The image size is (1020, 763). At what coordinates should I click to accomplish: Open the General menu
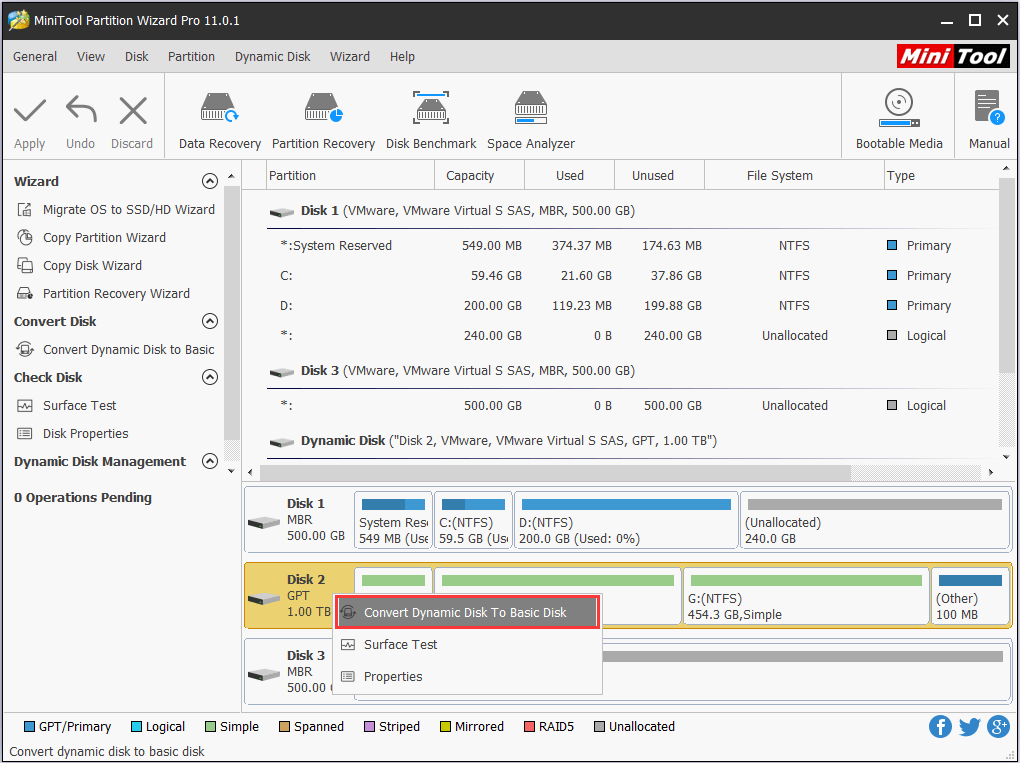coord(35,57)
